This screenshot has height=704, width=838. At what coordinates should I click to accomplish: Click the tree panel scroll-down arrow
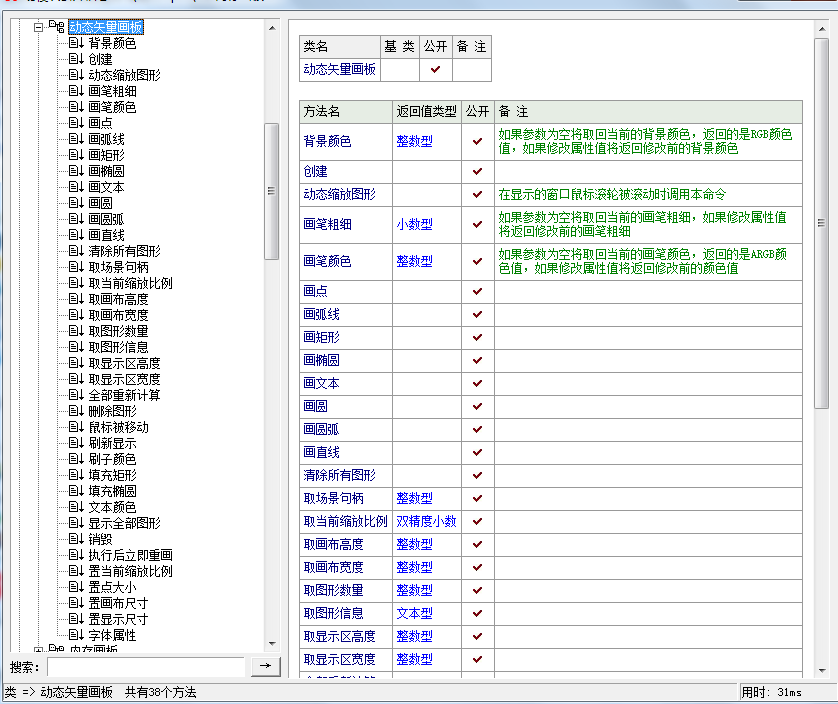(272, 644)
